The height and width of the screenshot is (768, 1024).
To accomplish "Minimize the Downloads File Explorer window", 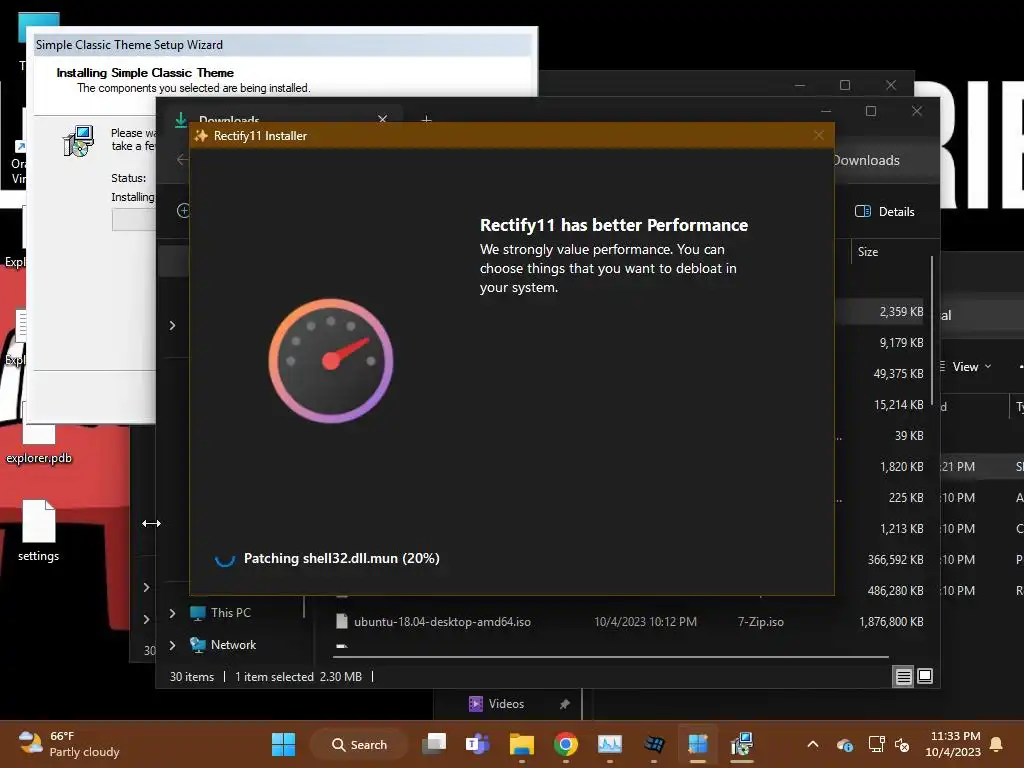I will [825, 111].
